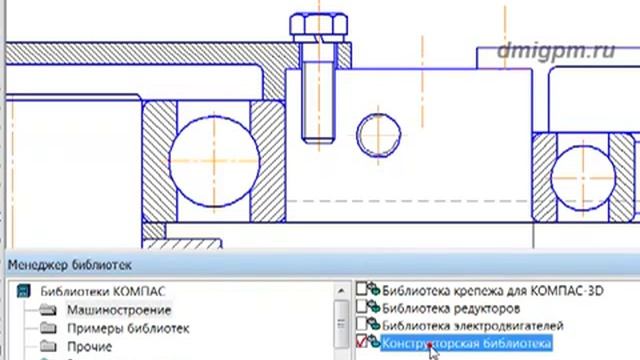Click the Примеры библиотек folder icon
The image size is (640, 360).
tap(48, 328)
